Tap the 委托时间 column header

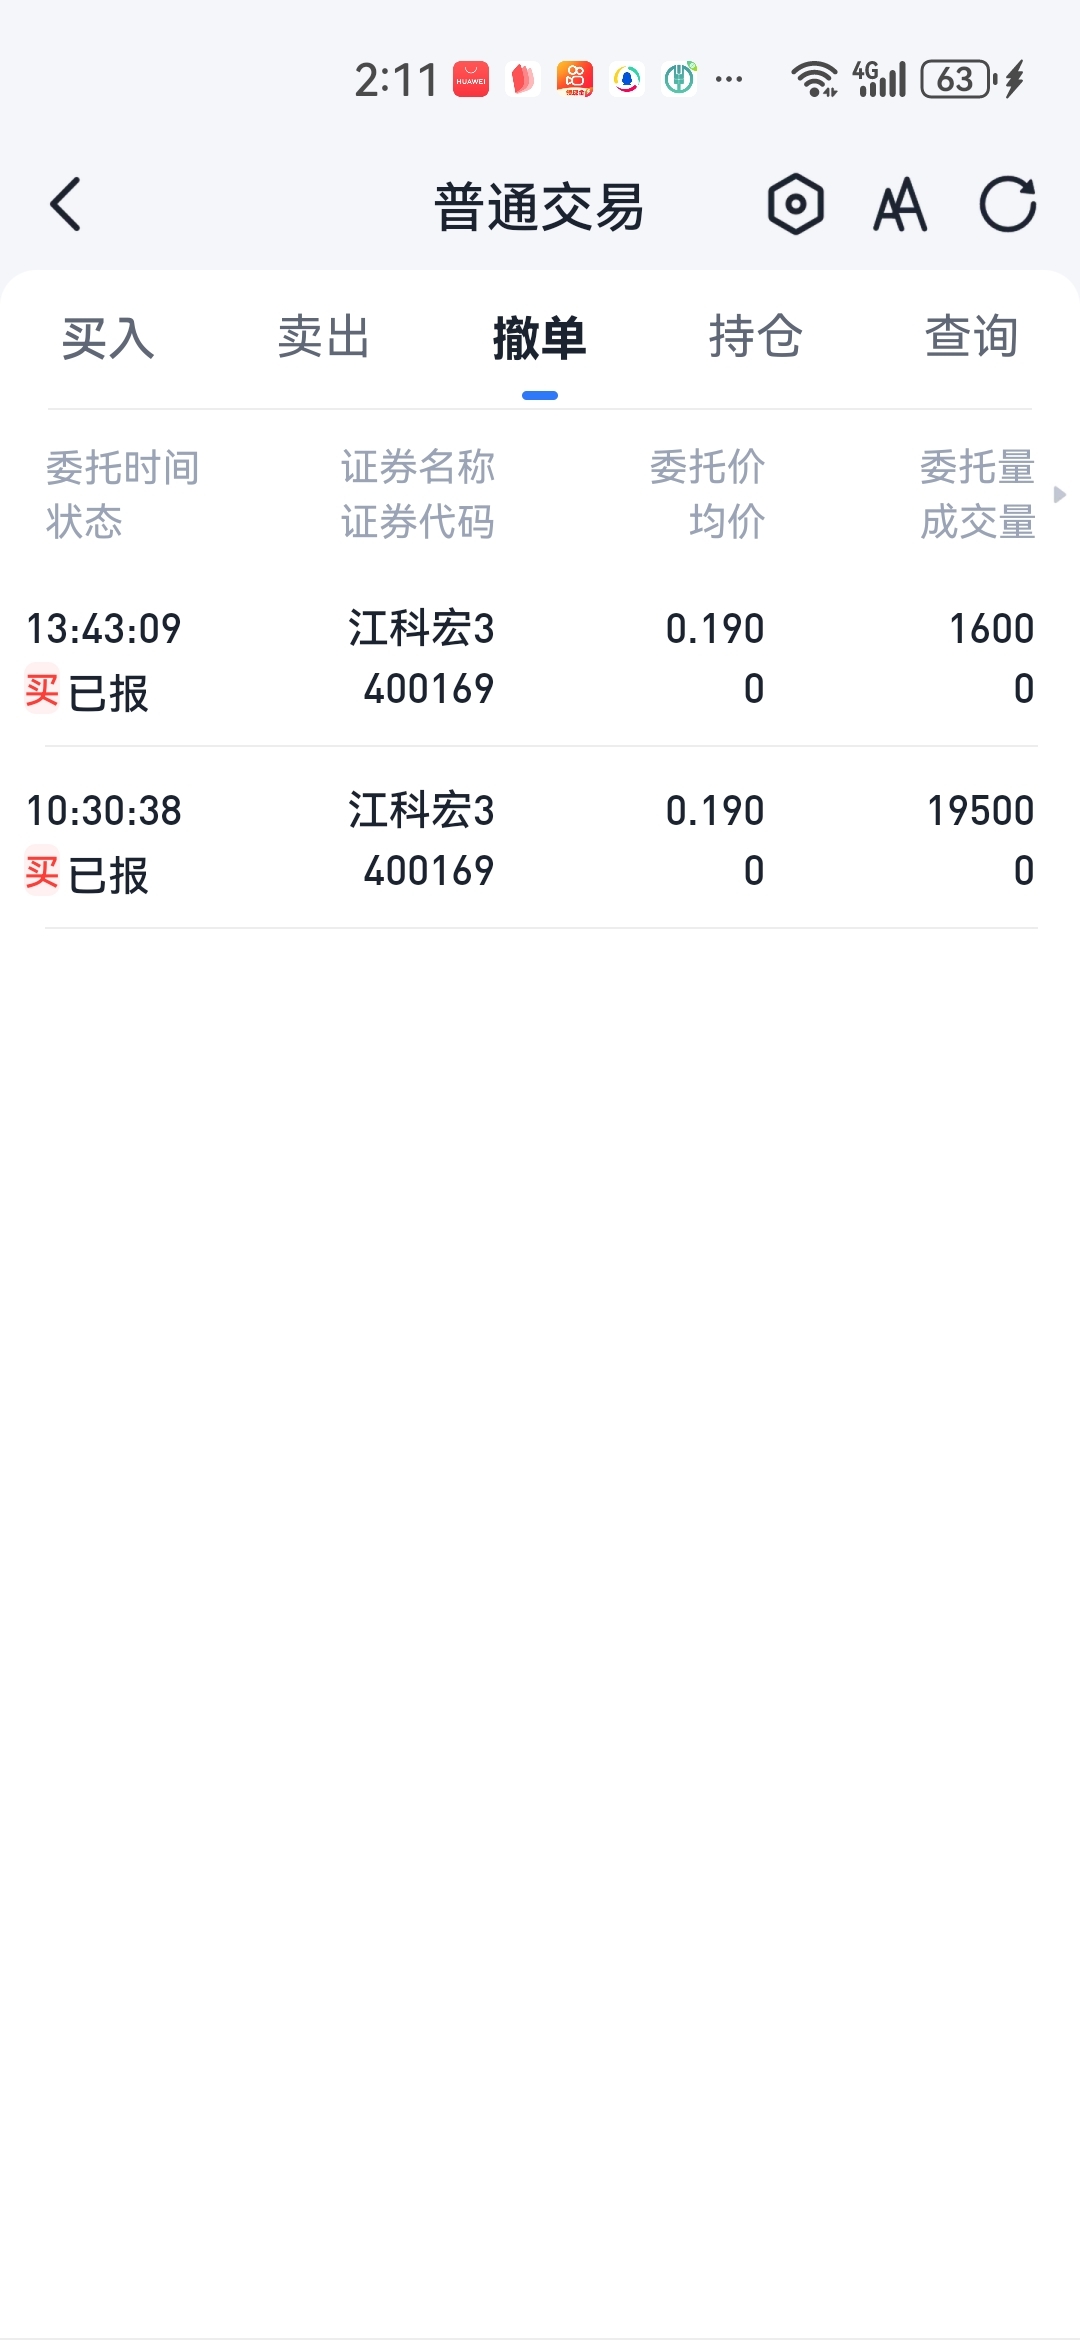point(123,467)
